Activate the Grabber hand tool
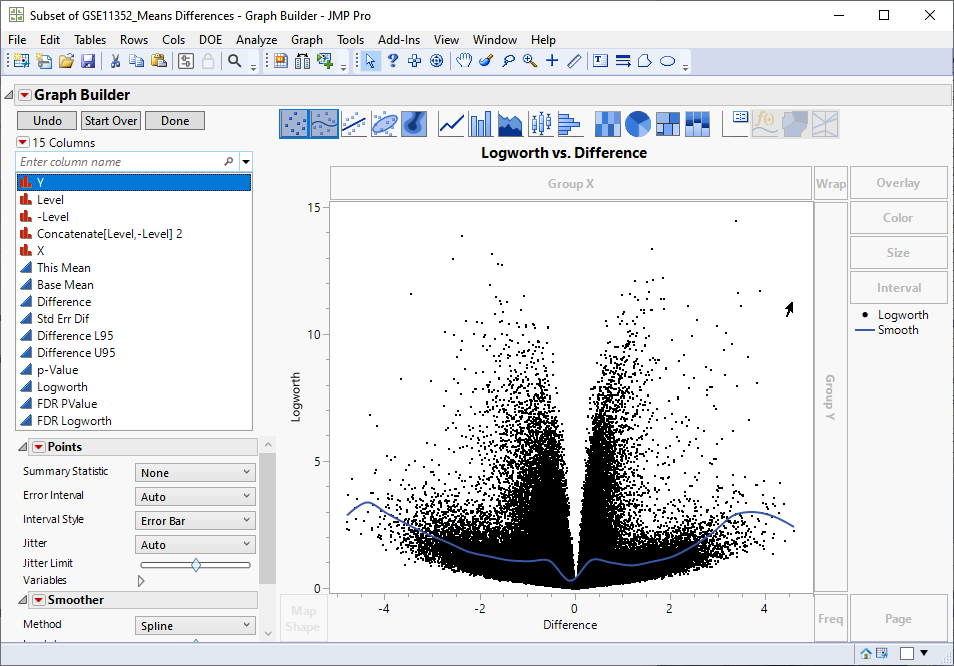Screen dimensions: 954x666 point(464,61)
